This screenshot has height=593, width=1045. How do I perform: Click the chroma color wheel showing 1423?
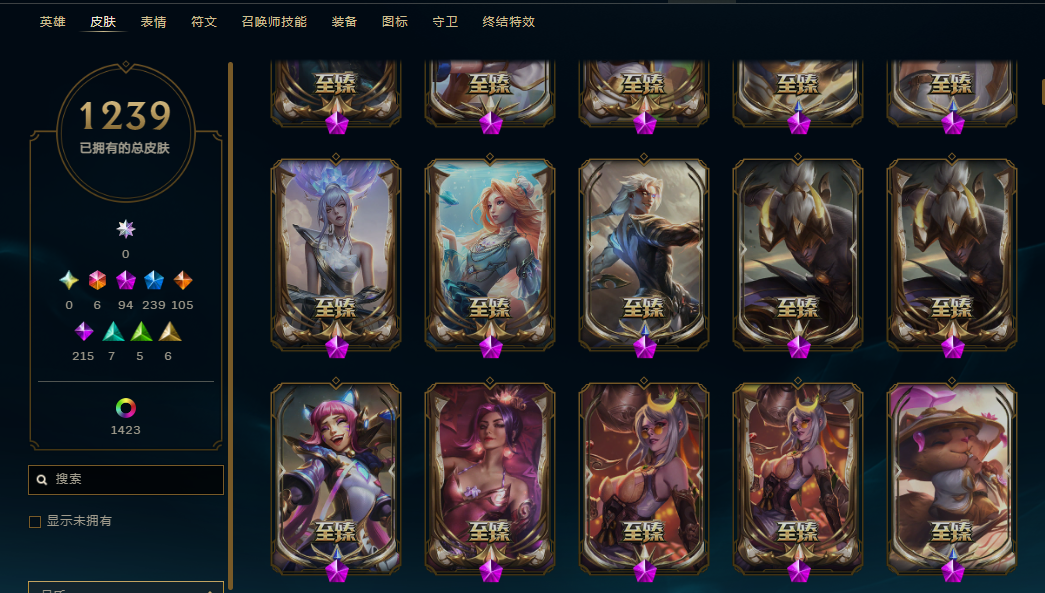(x=125, y=408)
